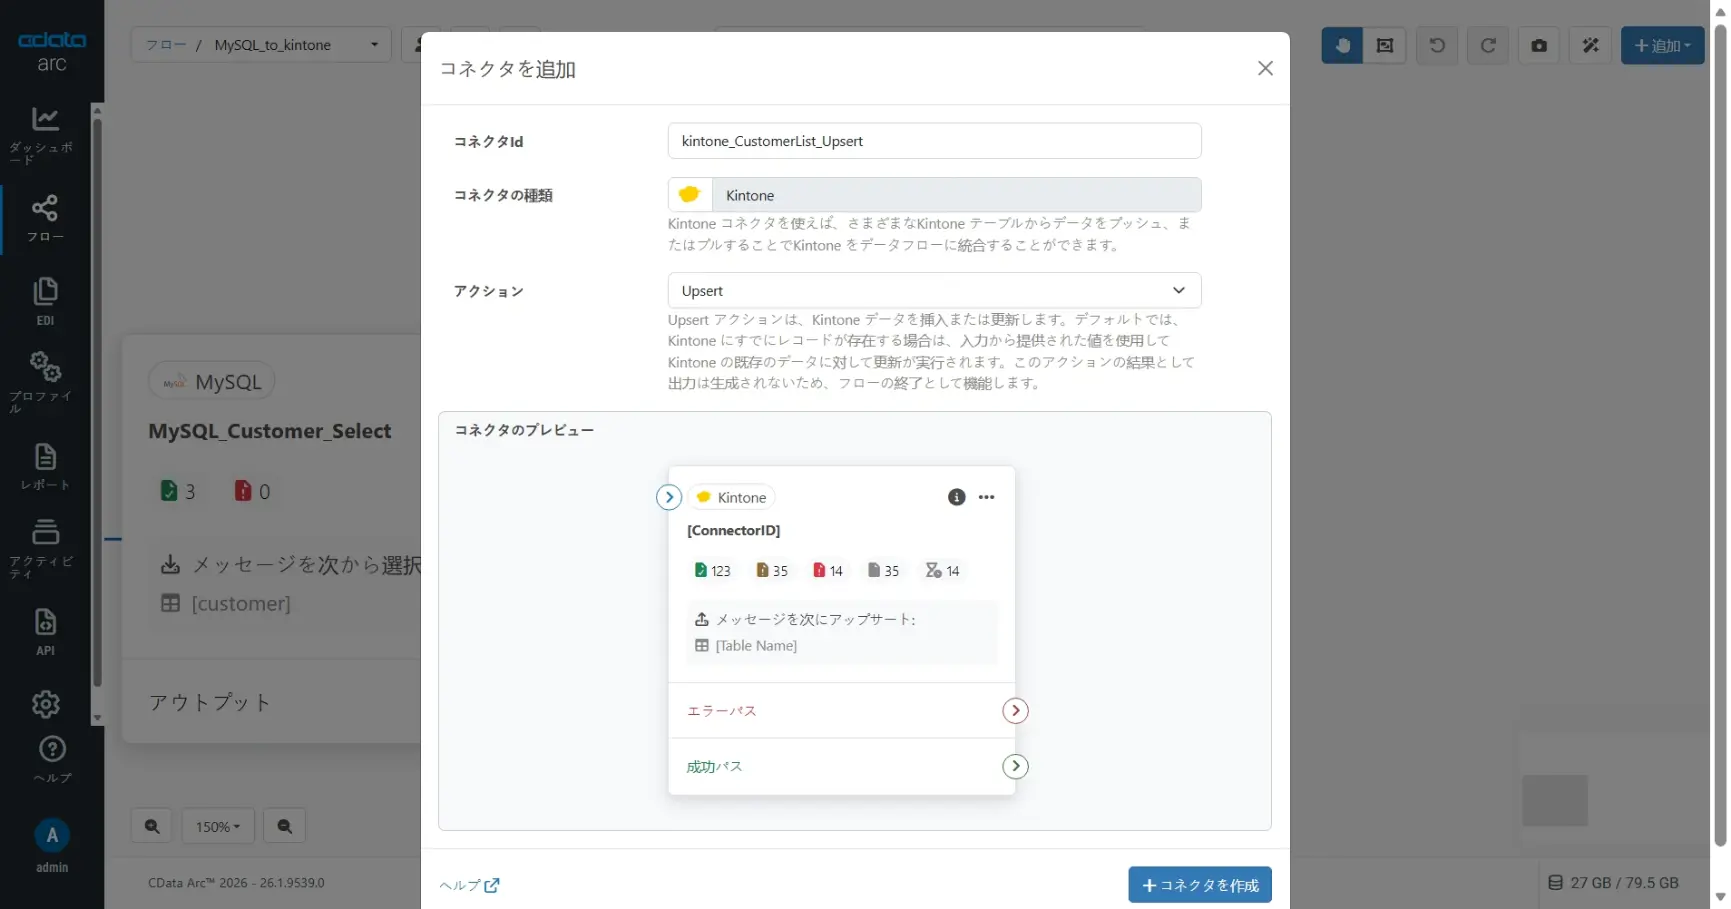The height and width of the screenshot is (909, 1731).
Task: Click the fit-to-screen toolbar icon
Action: pyautogui.click(x=1385, y=45)
